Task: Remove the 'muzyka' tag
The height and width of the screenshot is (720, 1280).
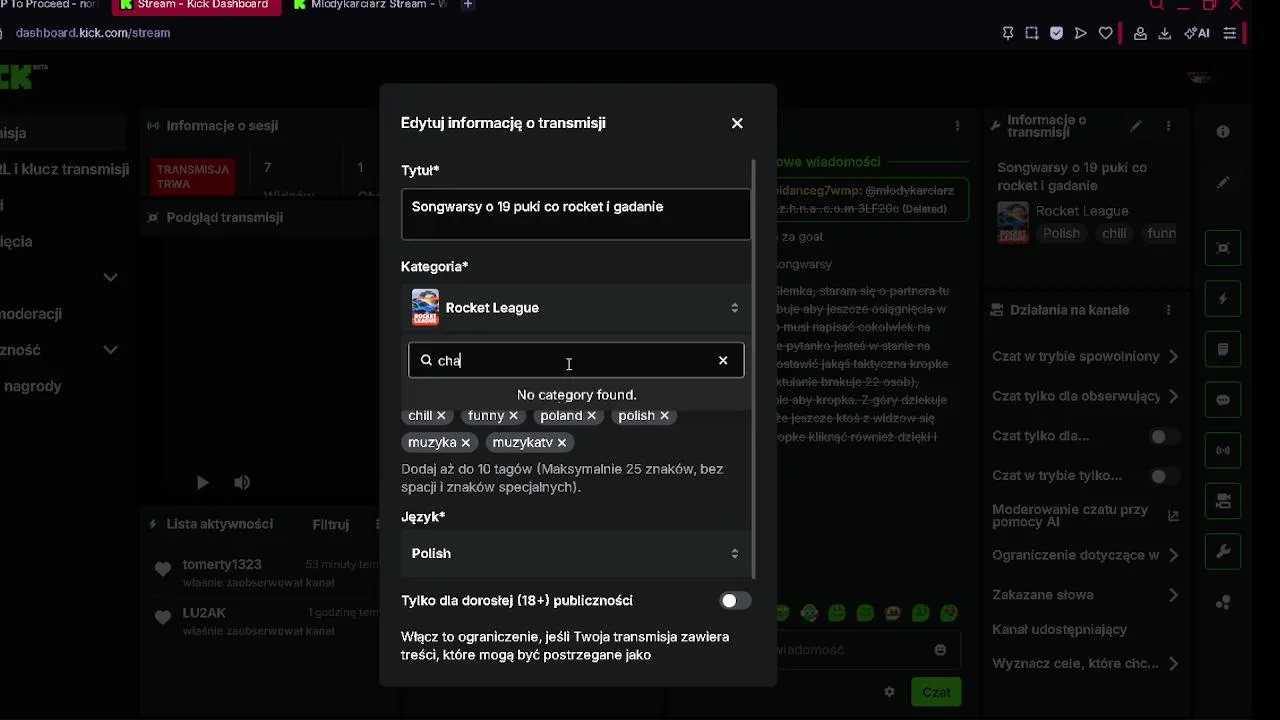Action: coord(466,442)
